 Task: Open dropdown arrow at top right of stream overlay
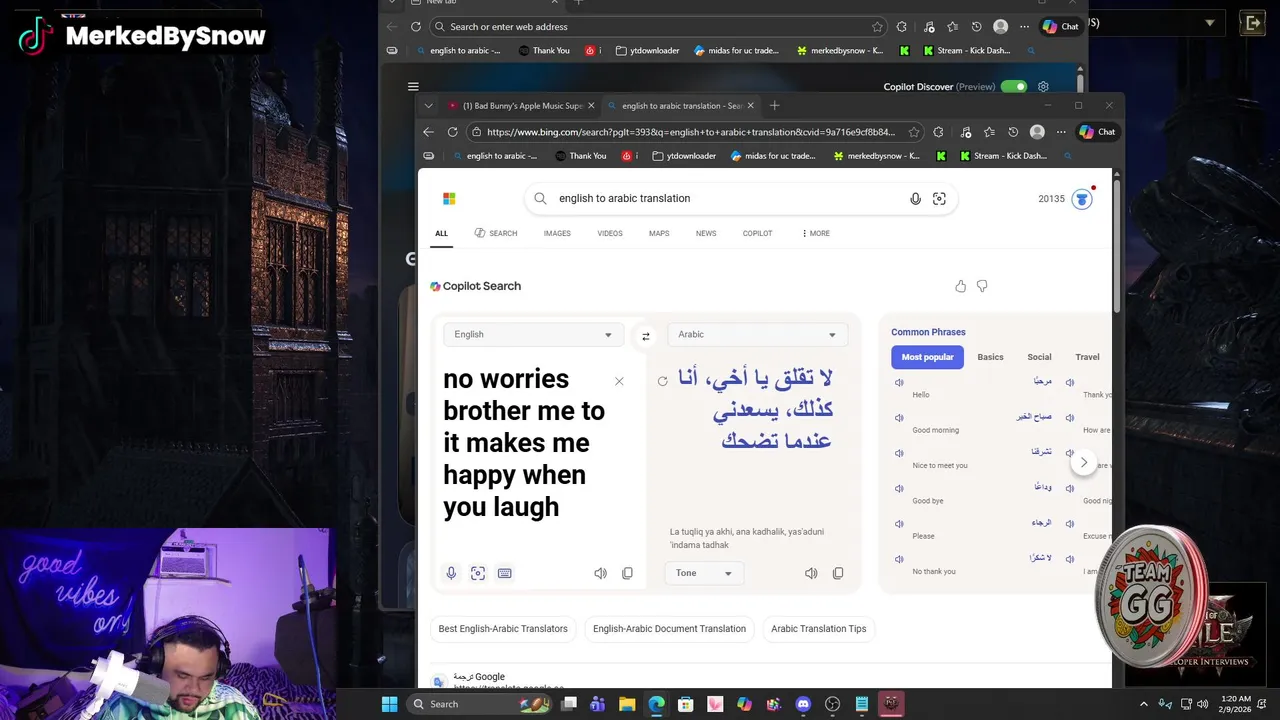[1210, 22]
